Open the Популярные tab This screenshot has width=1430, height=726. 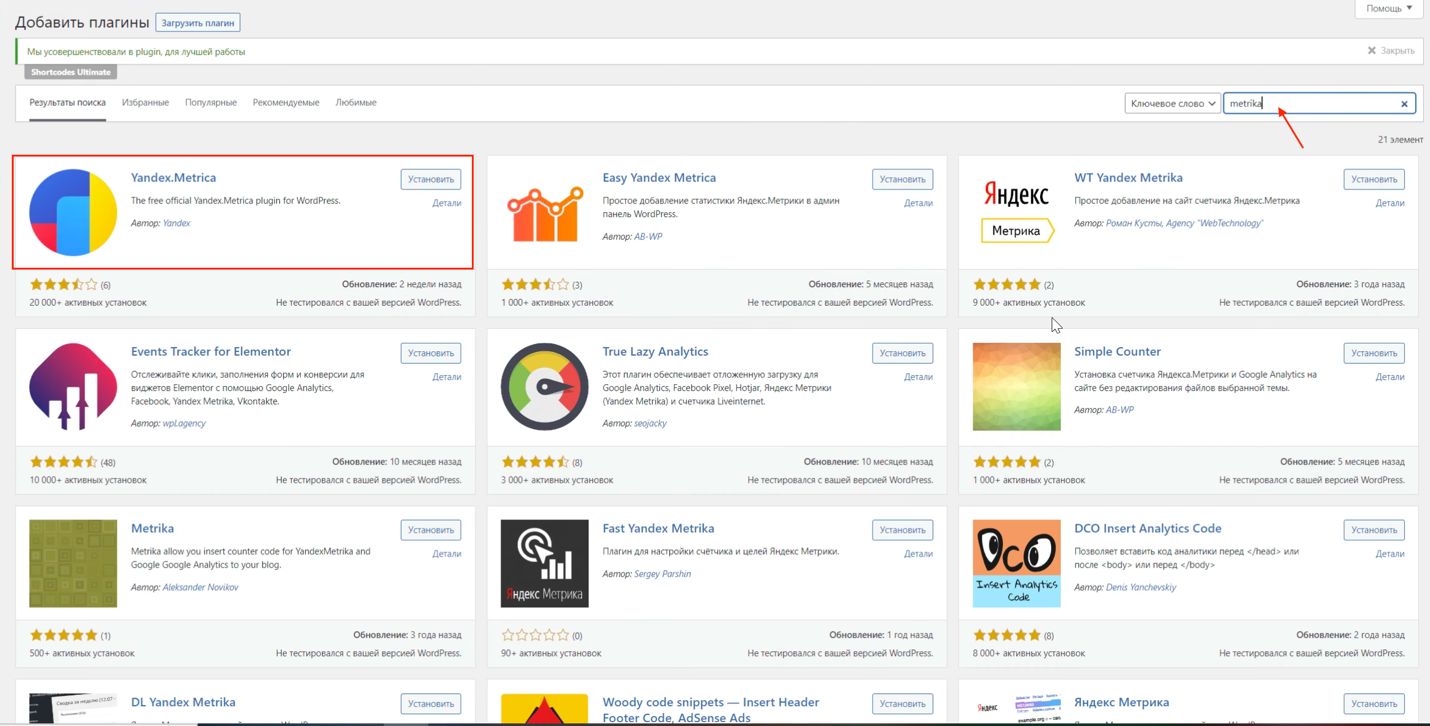click(211, 103)
